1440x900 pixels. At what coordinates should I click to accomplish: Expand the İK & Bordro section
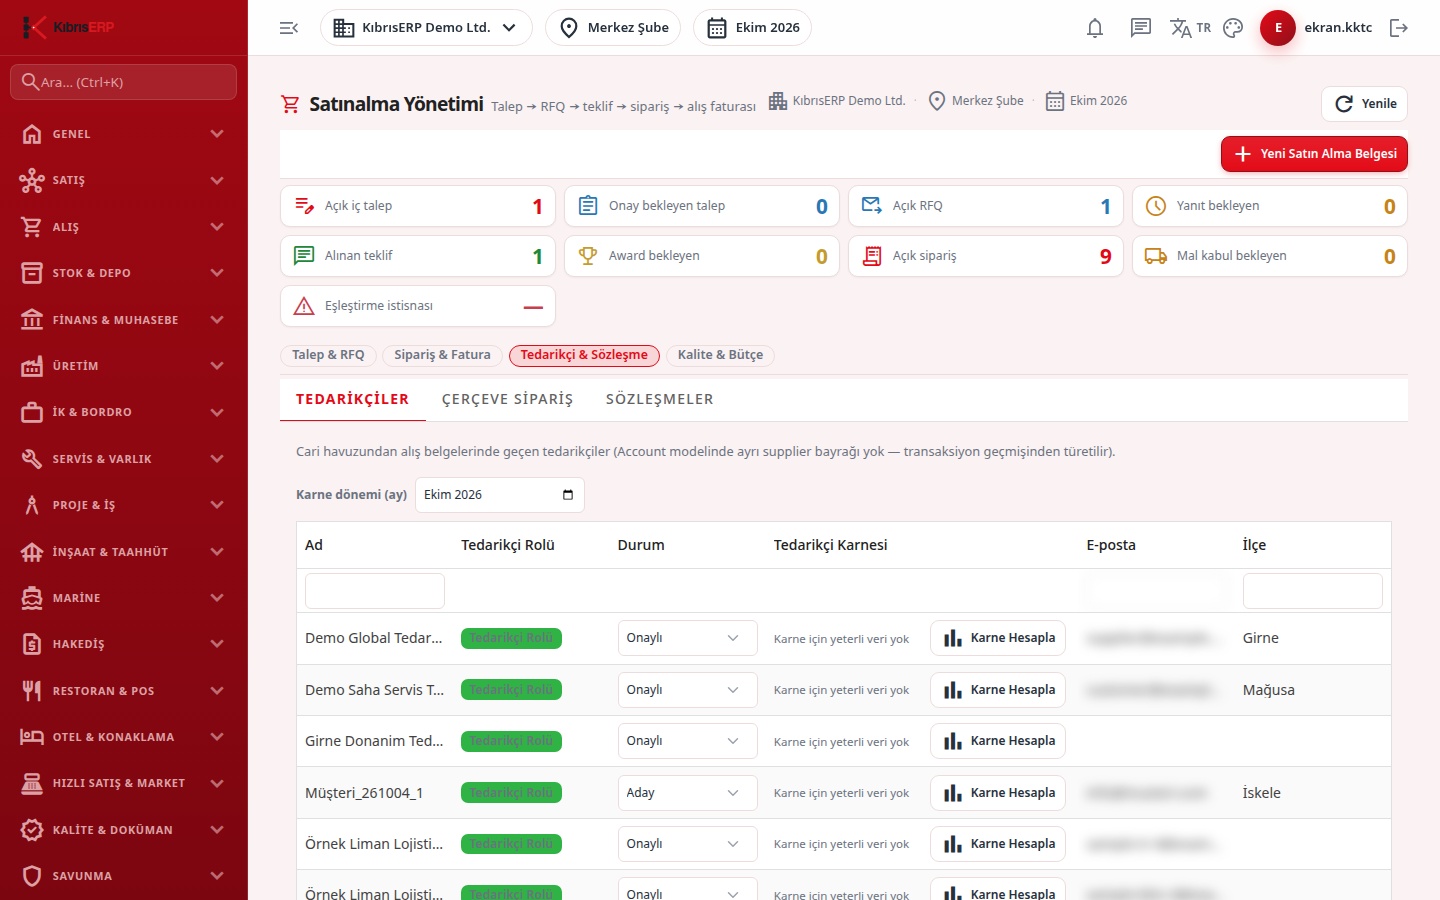(124, 412)
